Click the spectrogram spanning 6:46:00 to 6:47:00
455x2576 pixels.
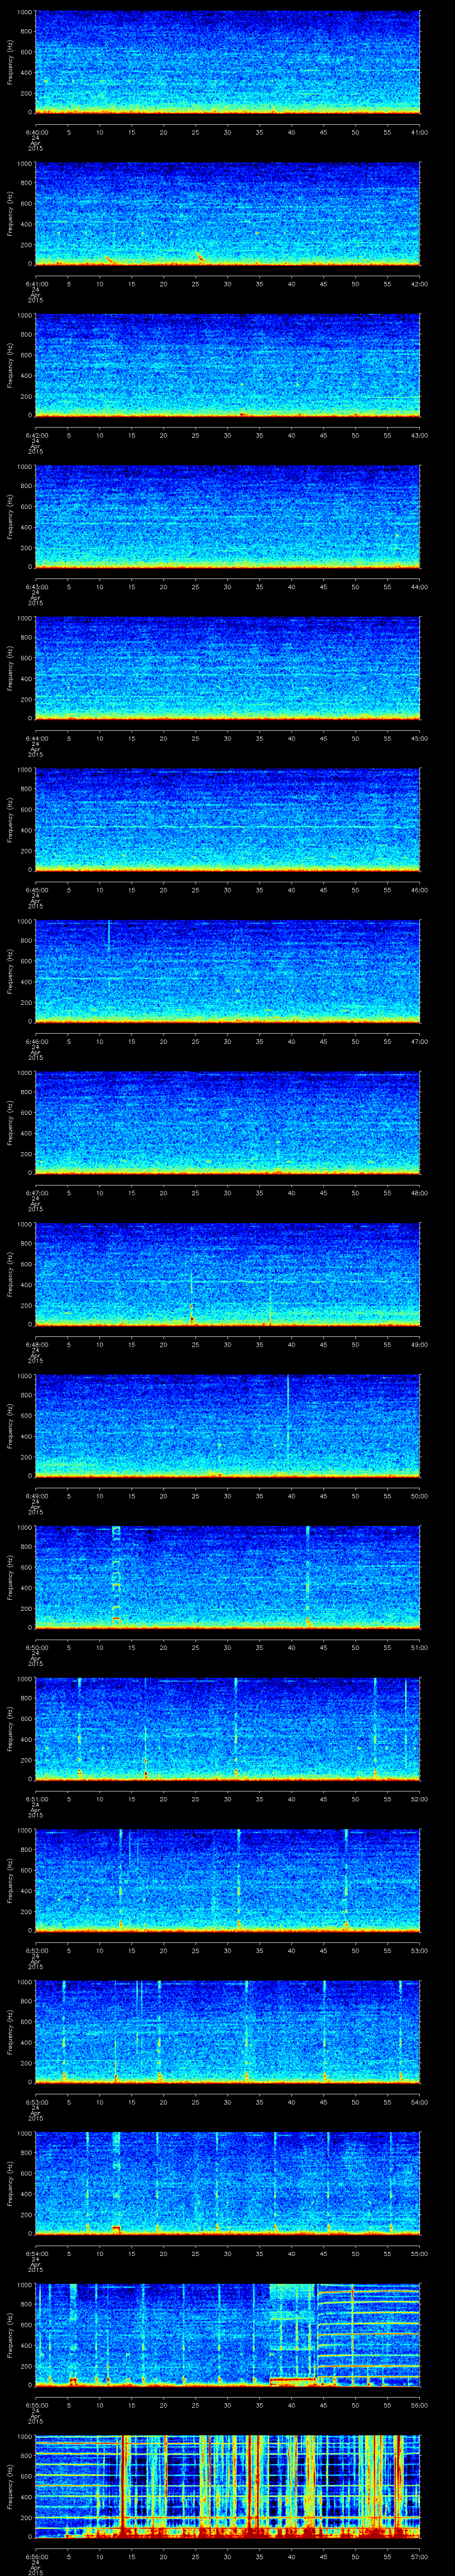[228, 972]
